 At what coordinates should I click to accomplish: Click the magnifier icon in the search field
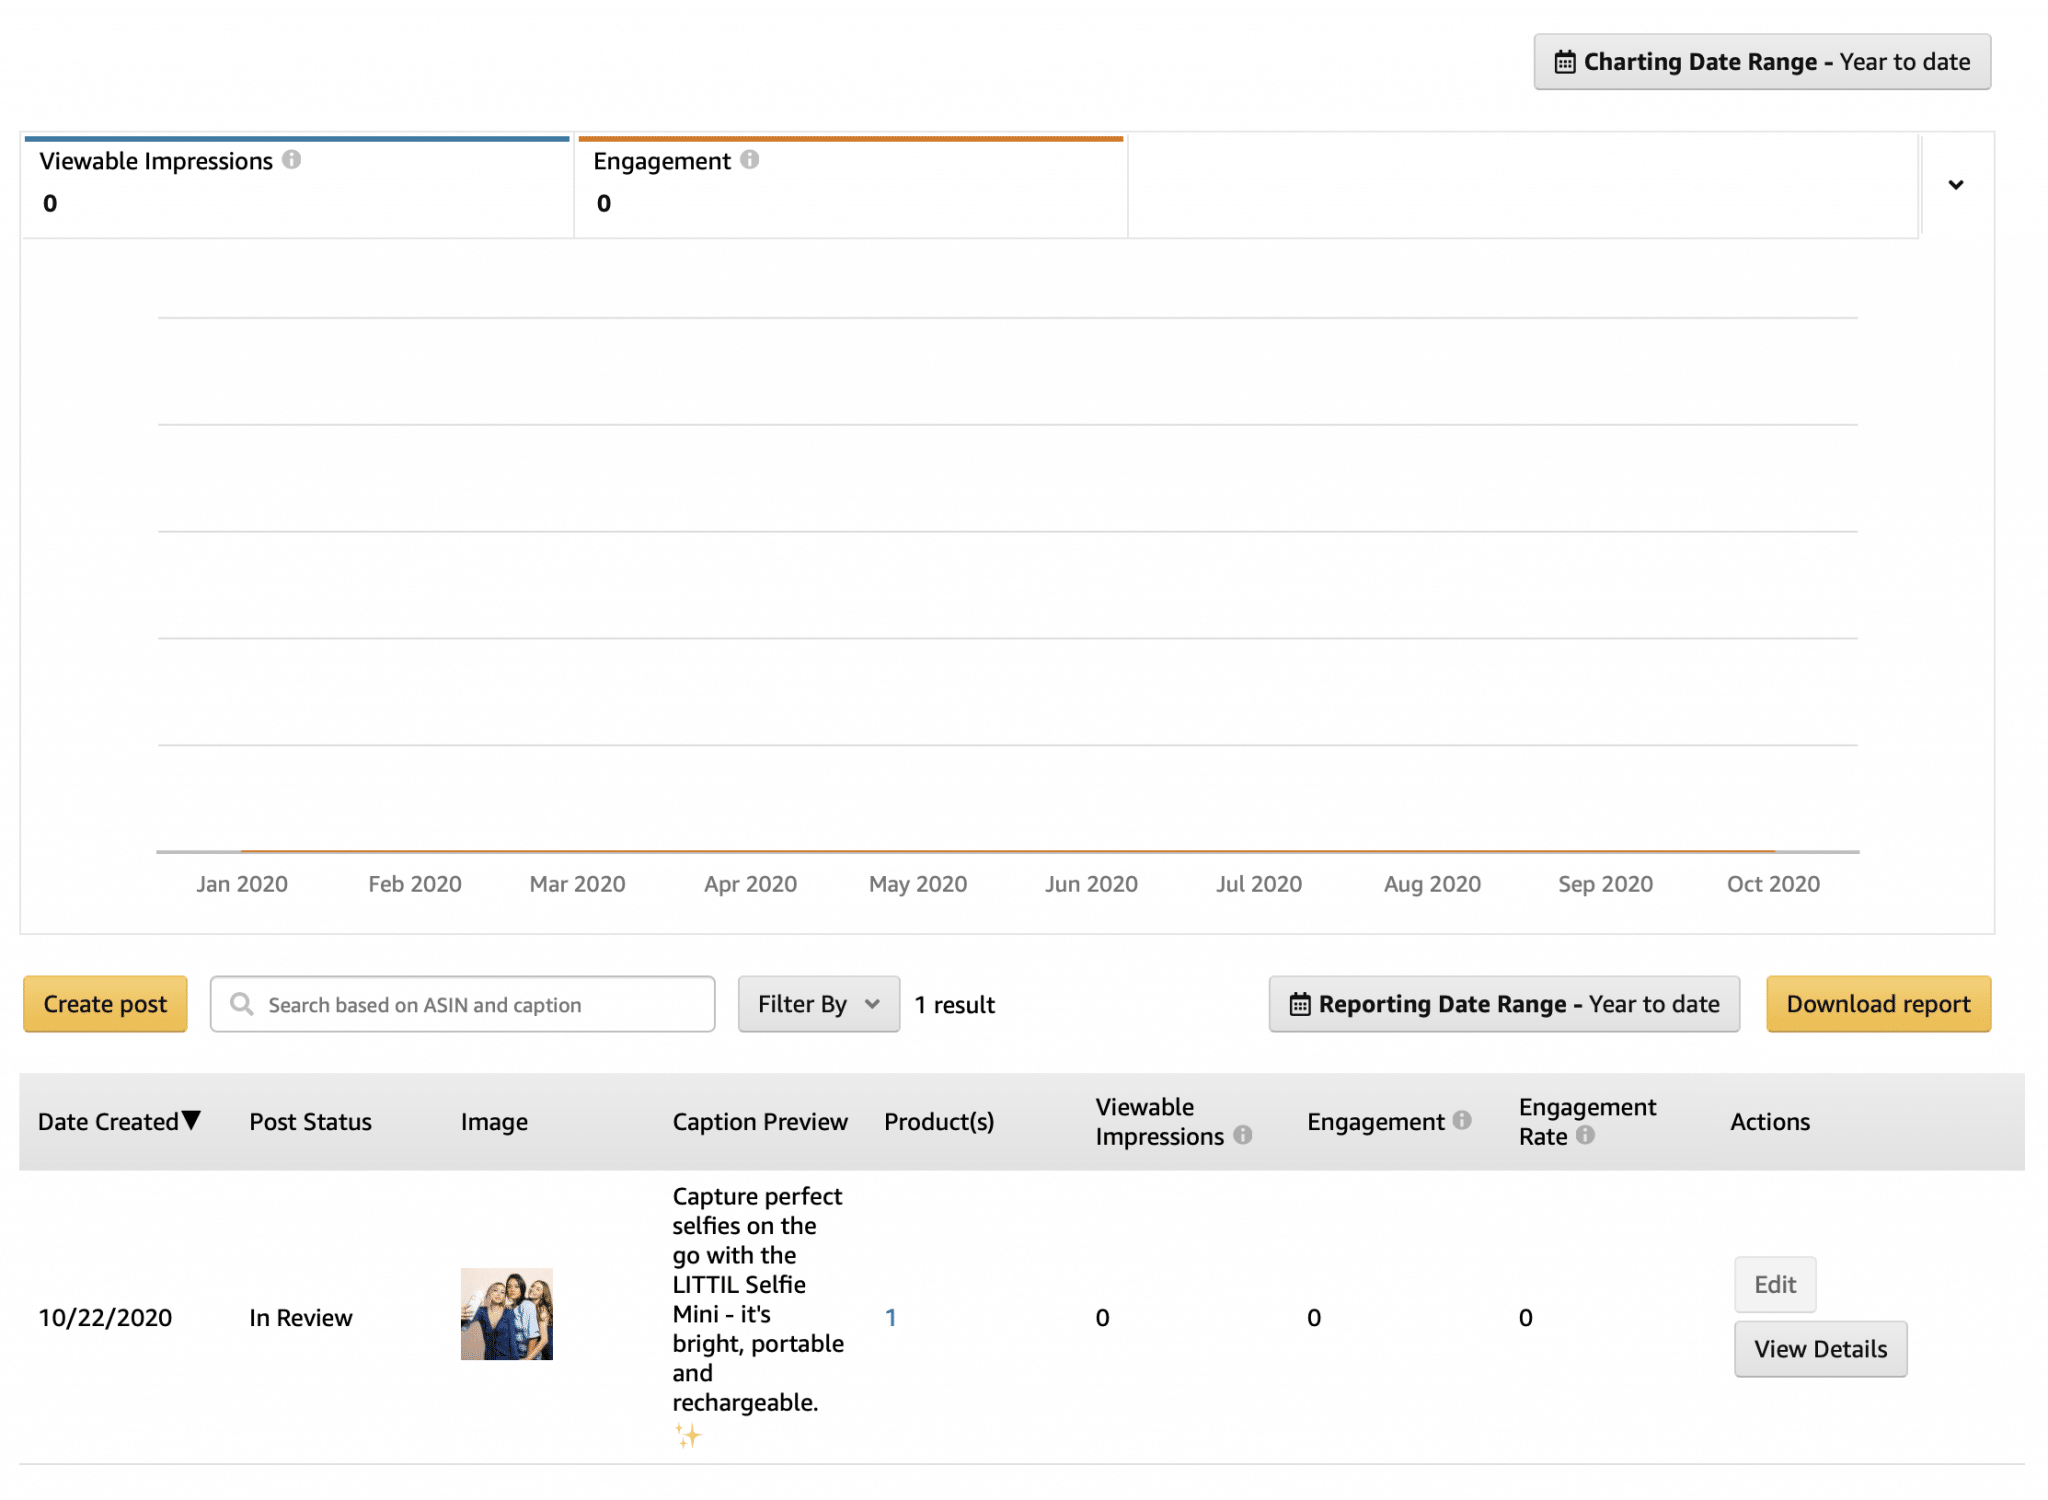pyautogui.click(x=242, y=1004)
